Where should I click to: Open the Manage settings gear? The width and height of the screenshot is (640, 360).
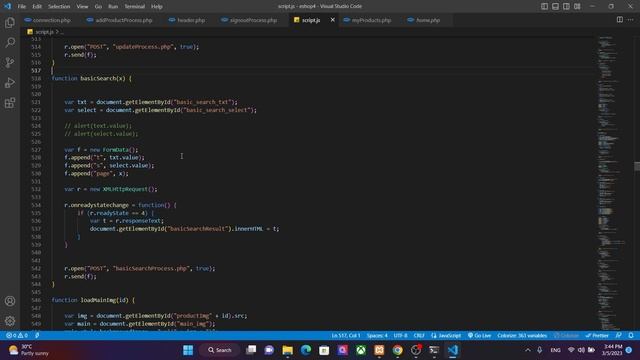pos(10,321)
